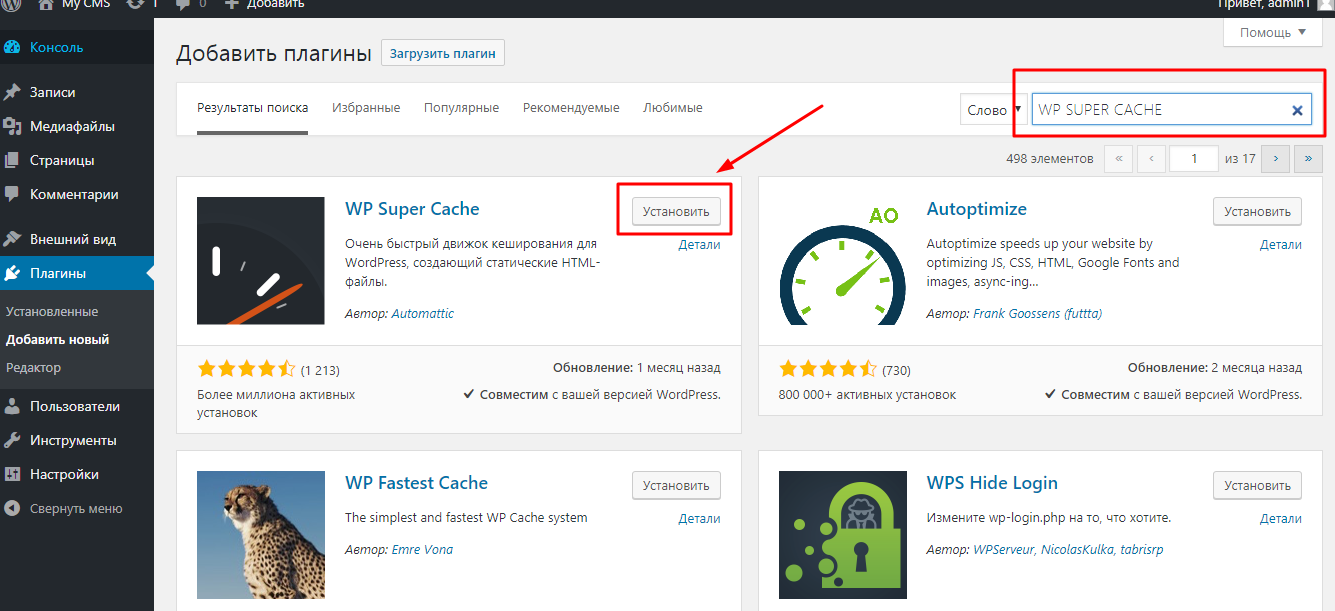The width and height of the screenshot is (1335, 611).
Task: Install the WP Super Cache plugin
Action: [x=676, y=211]
